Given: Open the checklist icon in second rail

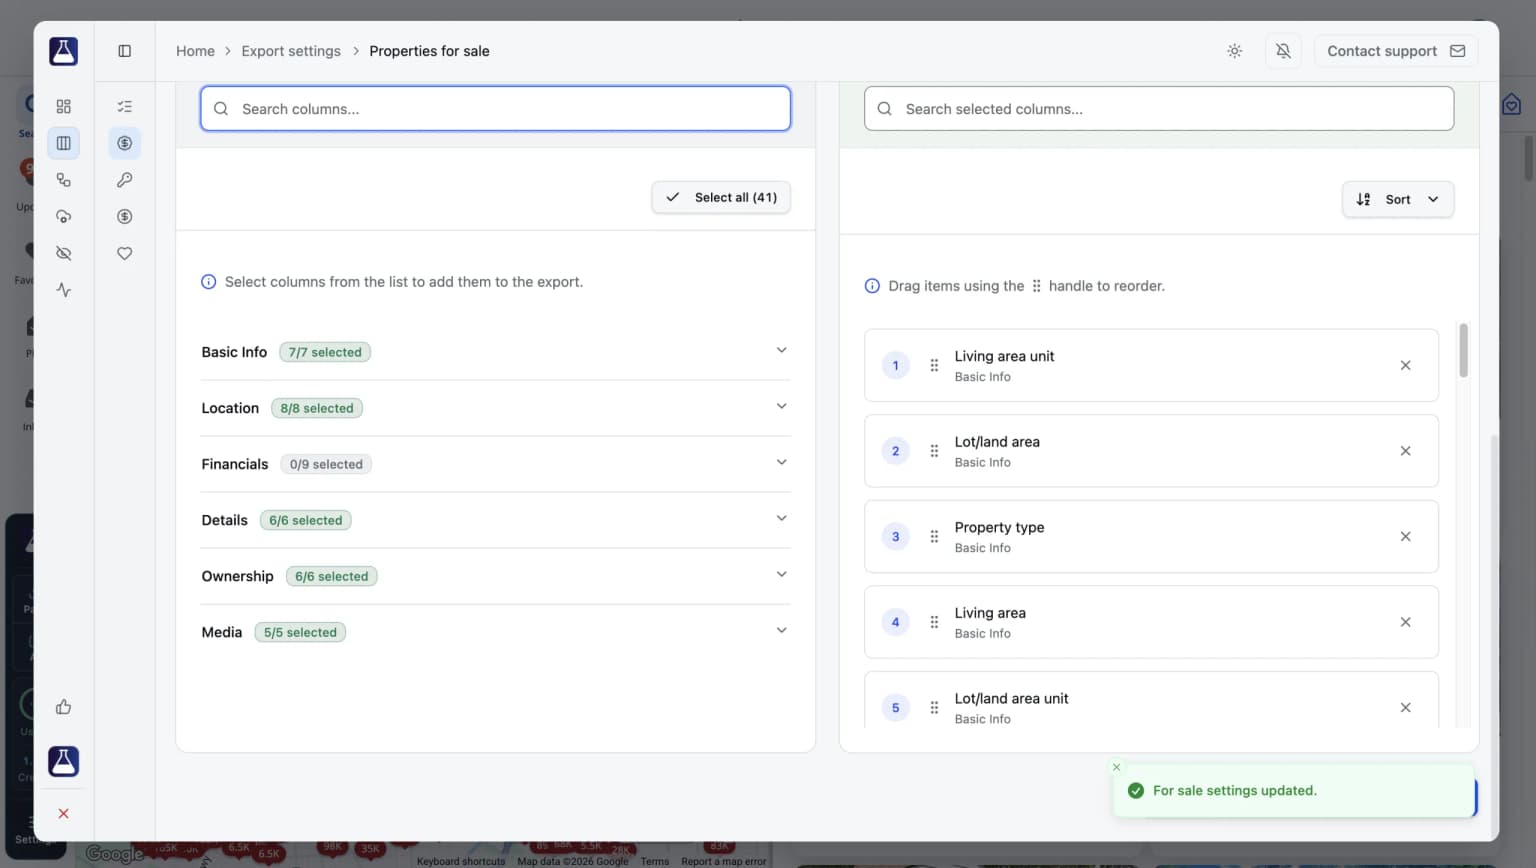Looking at the screenshot, I should point(125,106).
